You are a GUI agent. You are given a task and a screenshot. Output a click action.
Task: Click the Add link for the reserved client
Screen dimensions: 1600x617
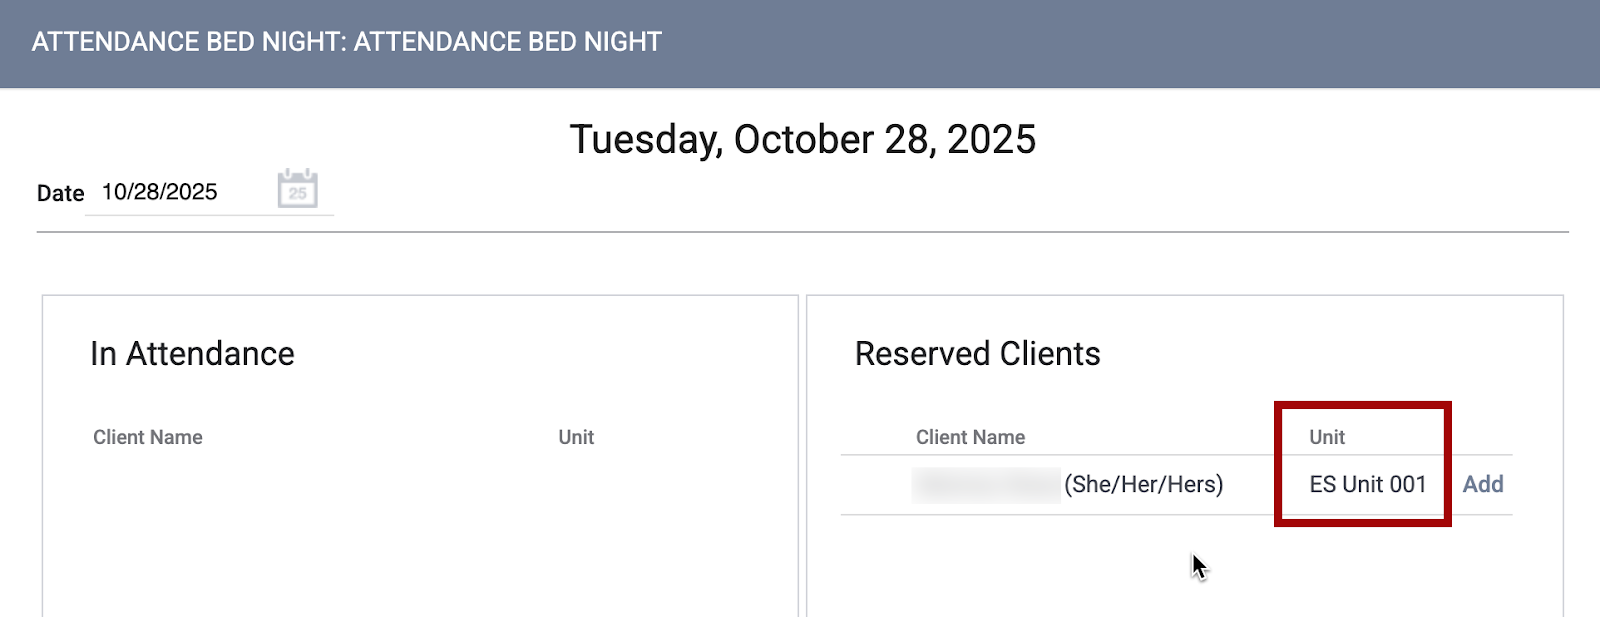[x=1482, y=485]
